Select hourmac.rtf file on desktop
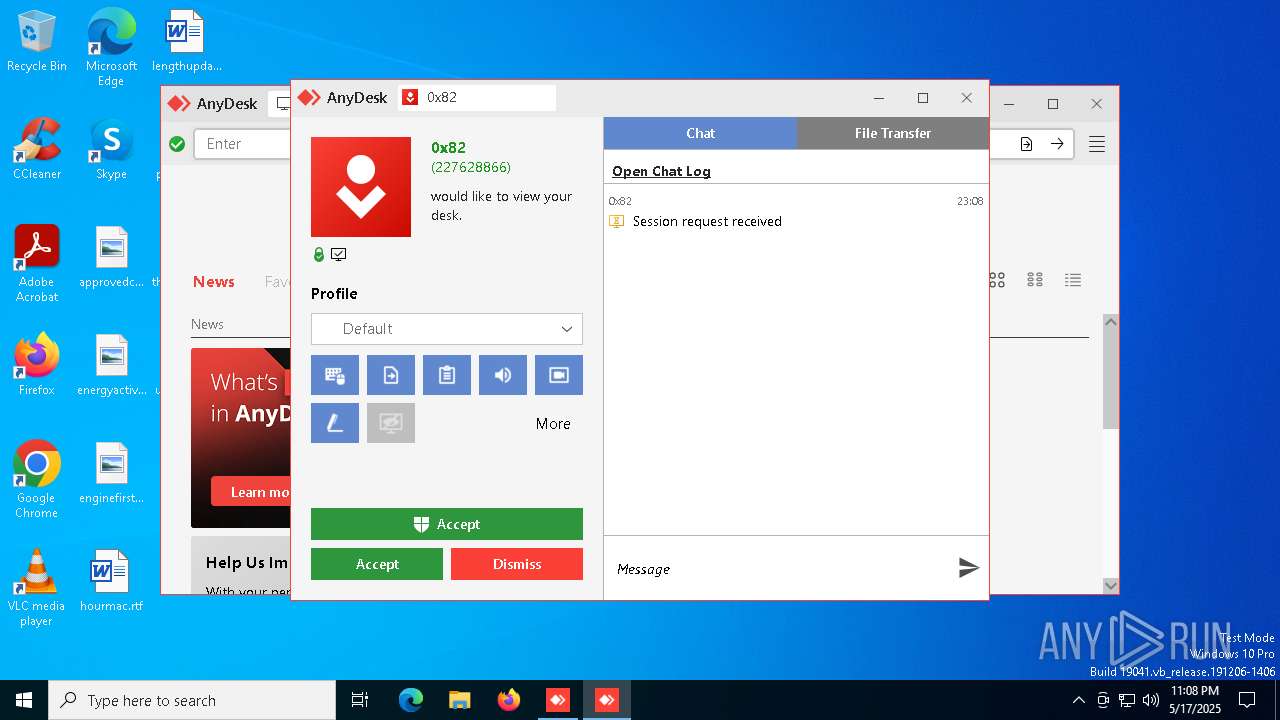The image size is (1280, 720). tap(111, 580)
